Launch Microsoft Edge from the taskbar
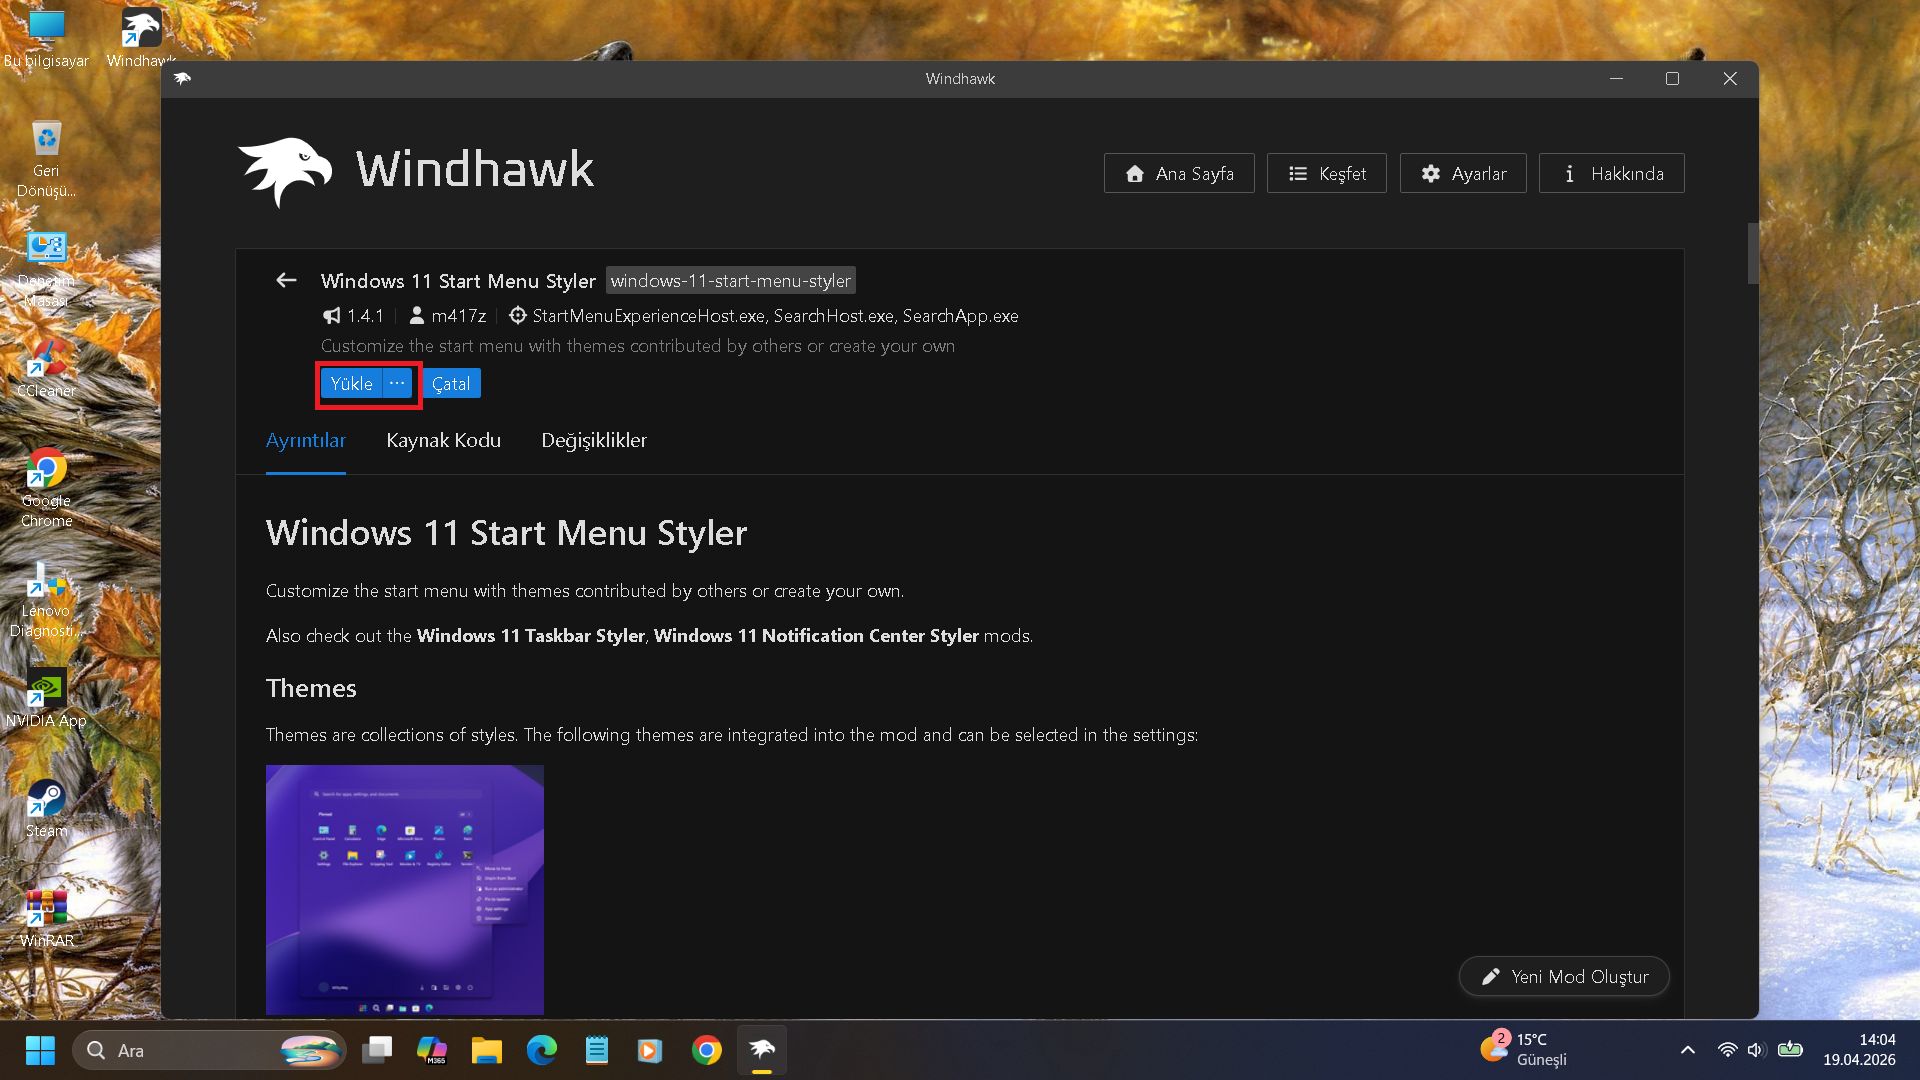This screenshot has width=1920, height=1080. point(542,1051)
